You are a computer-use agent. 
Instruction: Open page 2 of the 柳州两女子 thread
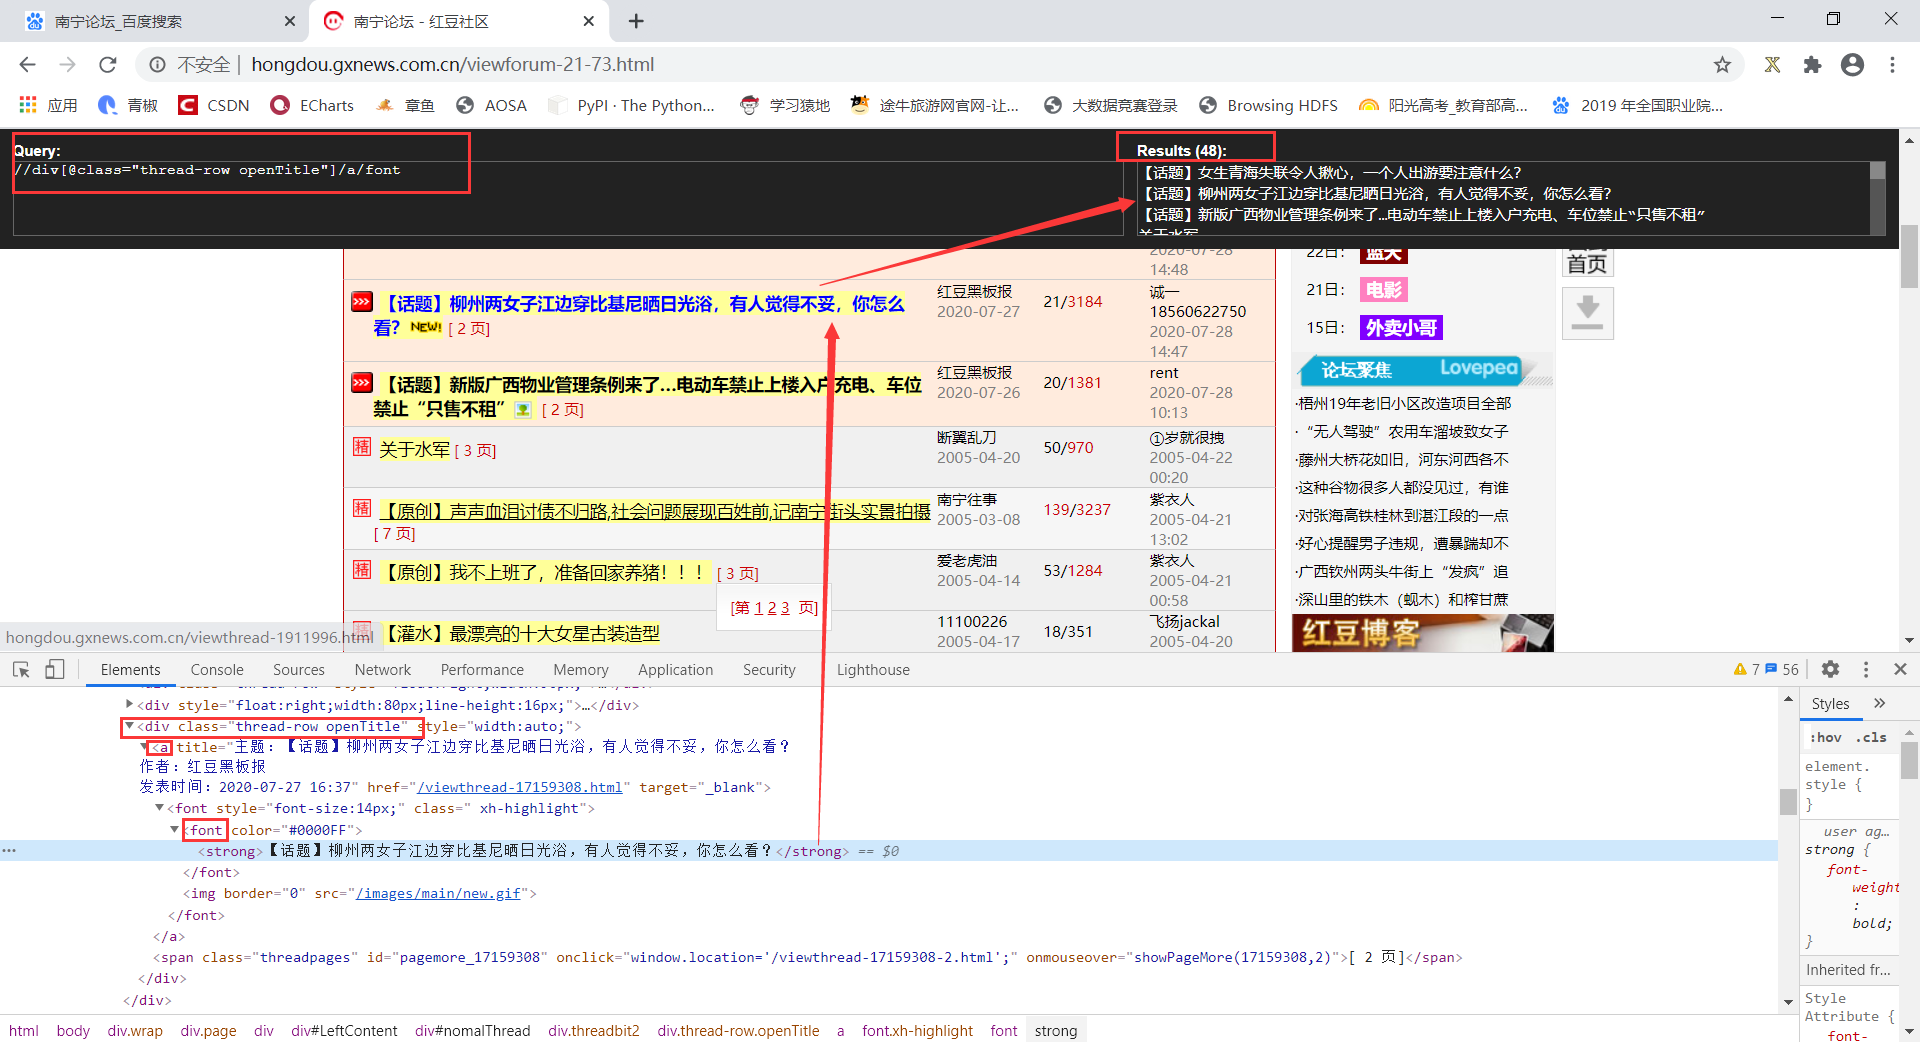(469, 329)
